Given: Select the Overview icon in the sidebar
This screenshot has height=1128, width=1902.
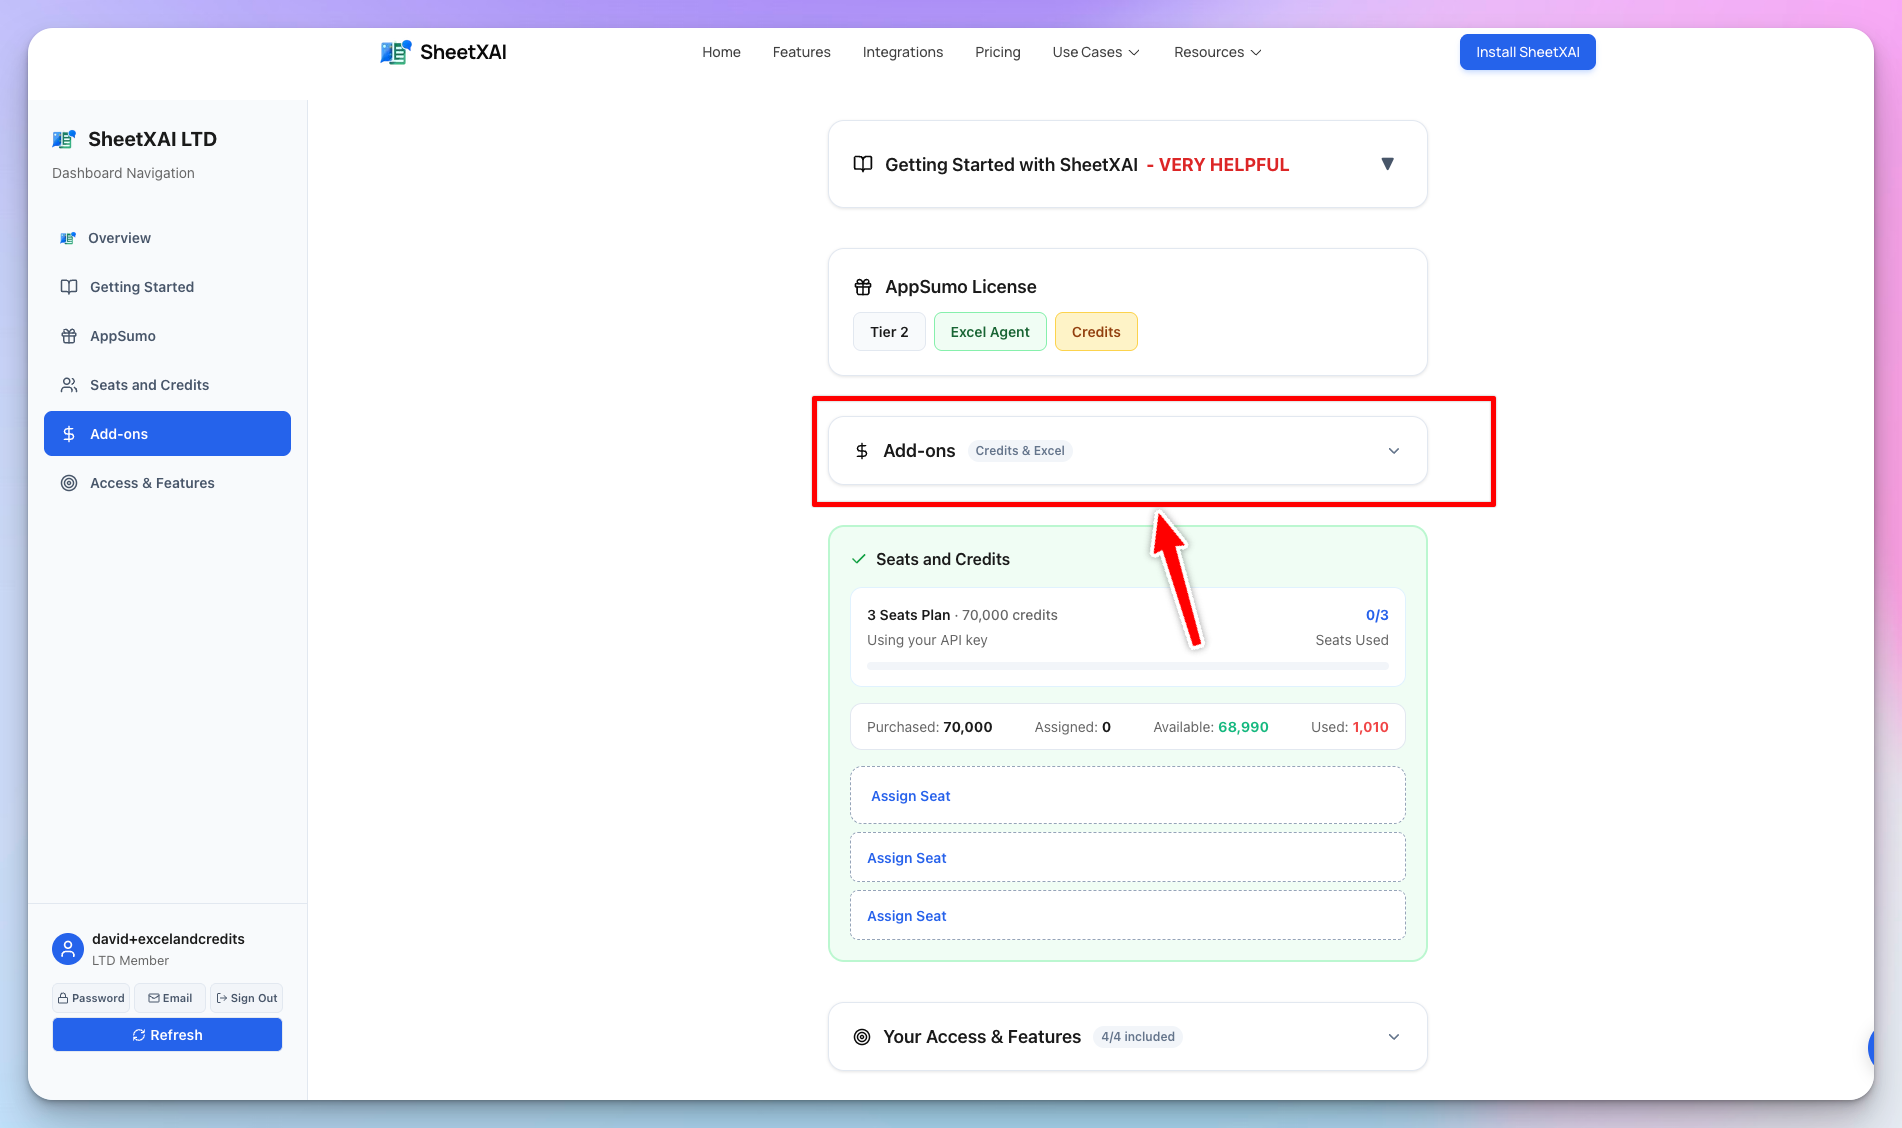Looking at the screenshot, I should 67,238.
